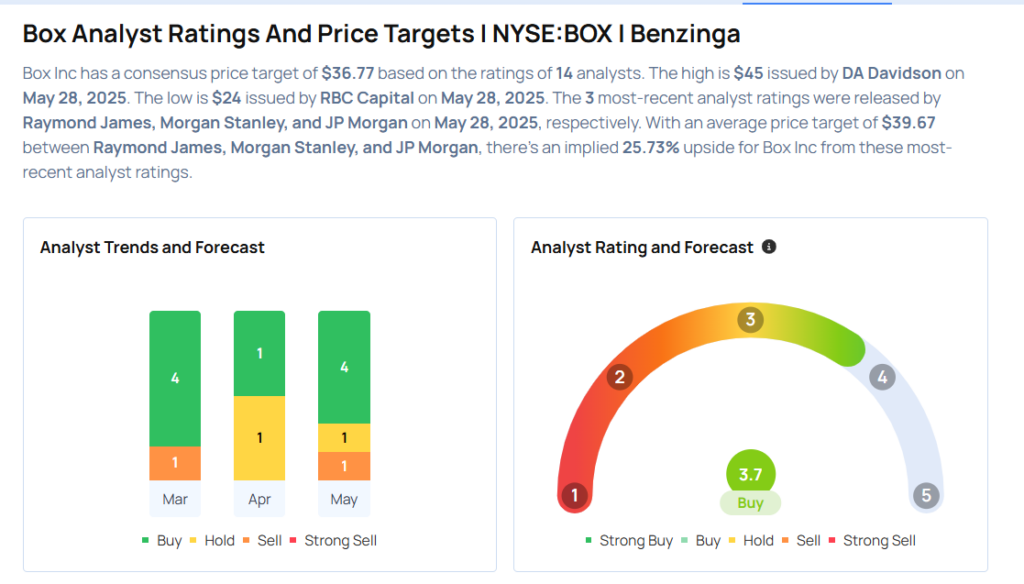The image size is (1024, 584).
Task: Toggle Strong Buy legend in the rating gauge
Action: [x=629, y=541]
